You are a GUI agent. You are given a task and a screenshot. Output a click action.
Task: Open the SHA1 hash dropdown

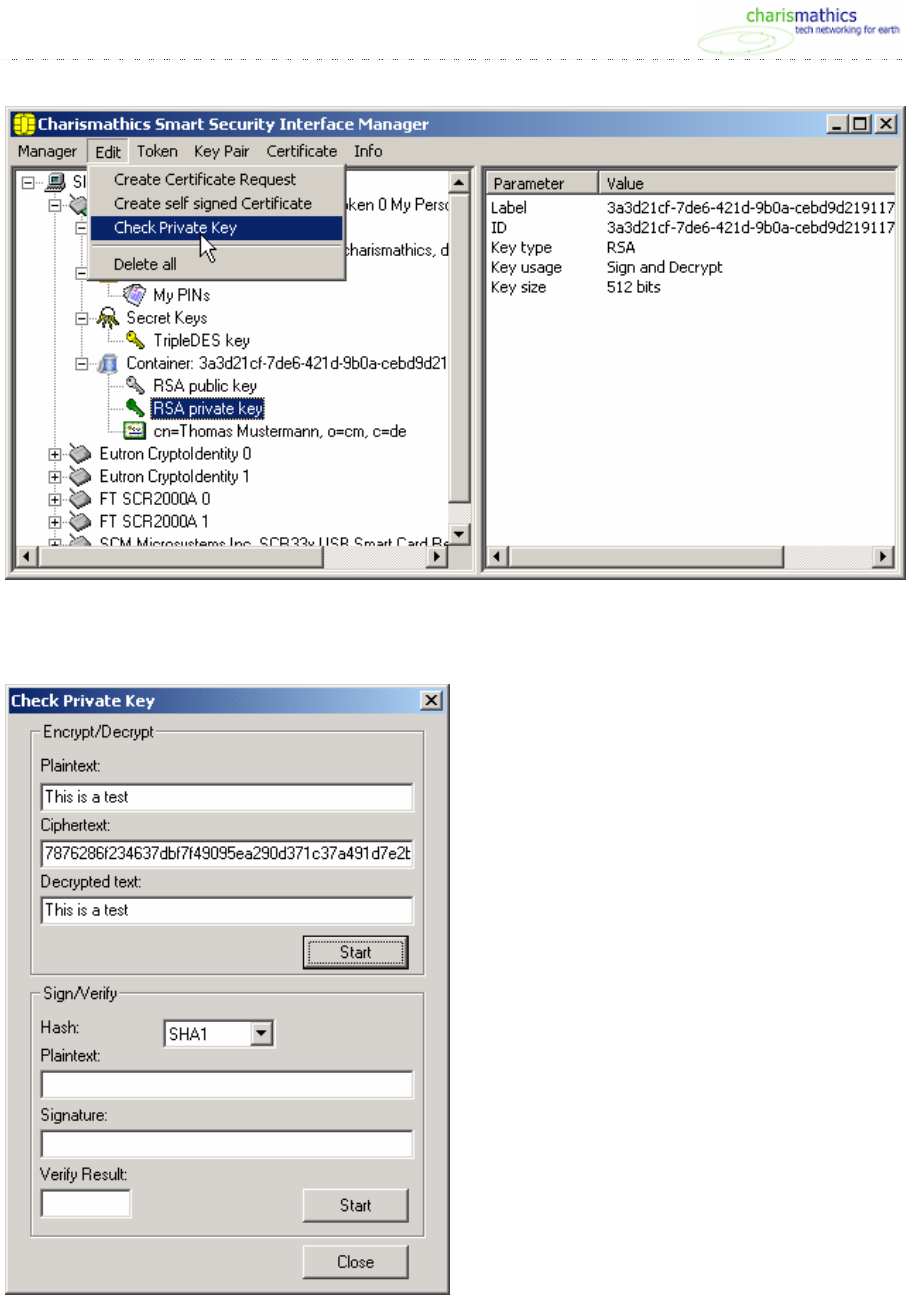(x=262, y=1035)
